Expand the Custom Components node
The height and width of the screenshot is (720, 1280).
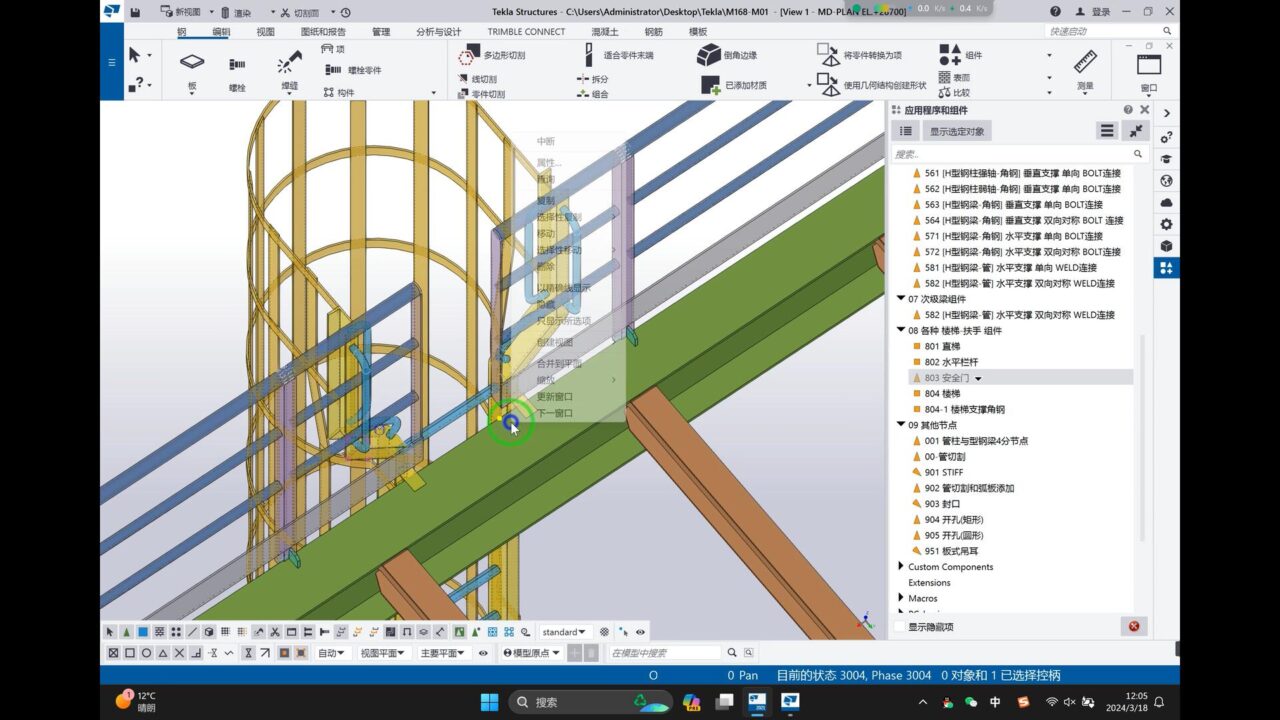(x=901, y=567)
